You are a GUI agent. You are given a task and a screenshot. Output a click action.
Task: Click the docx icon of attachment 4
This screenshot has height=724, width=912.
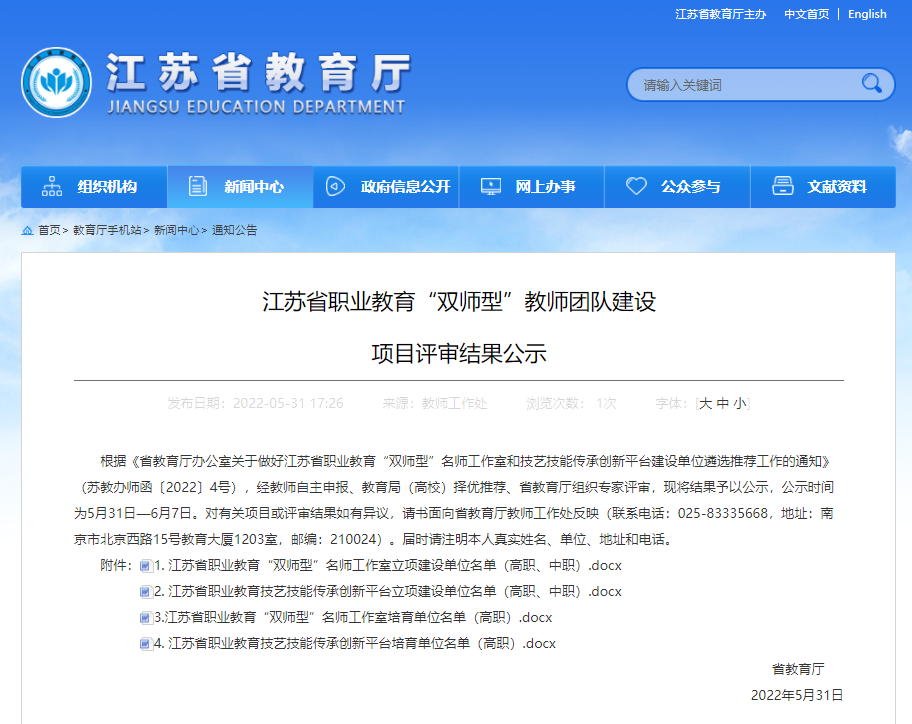coord(146,644)
